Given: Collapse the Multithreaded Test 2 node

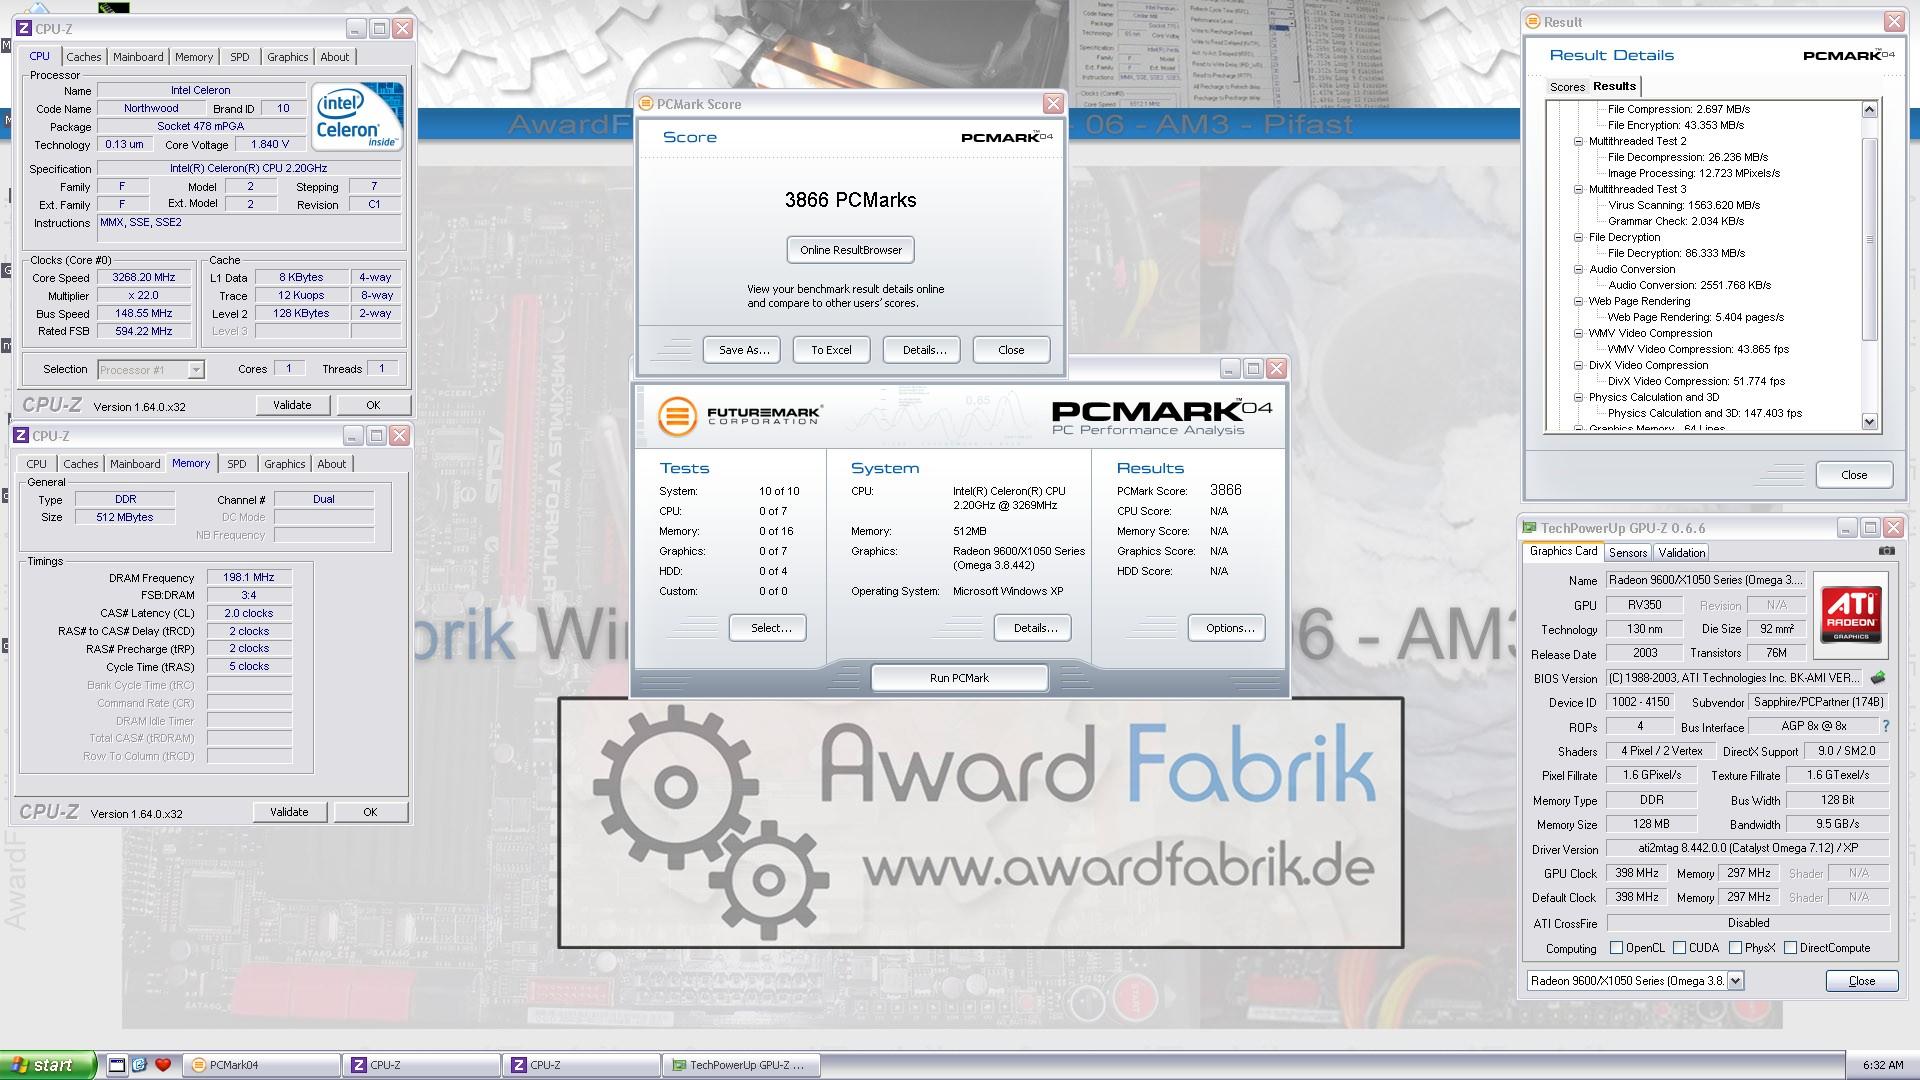Looking at the screenshot, I should point(1579,141).
